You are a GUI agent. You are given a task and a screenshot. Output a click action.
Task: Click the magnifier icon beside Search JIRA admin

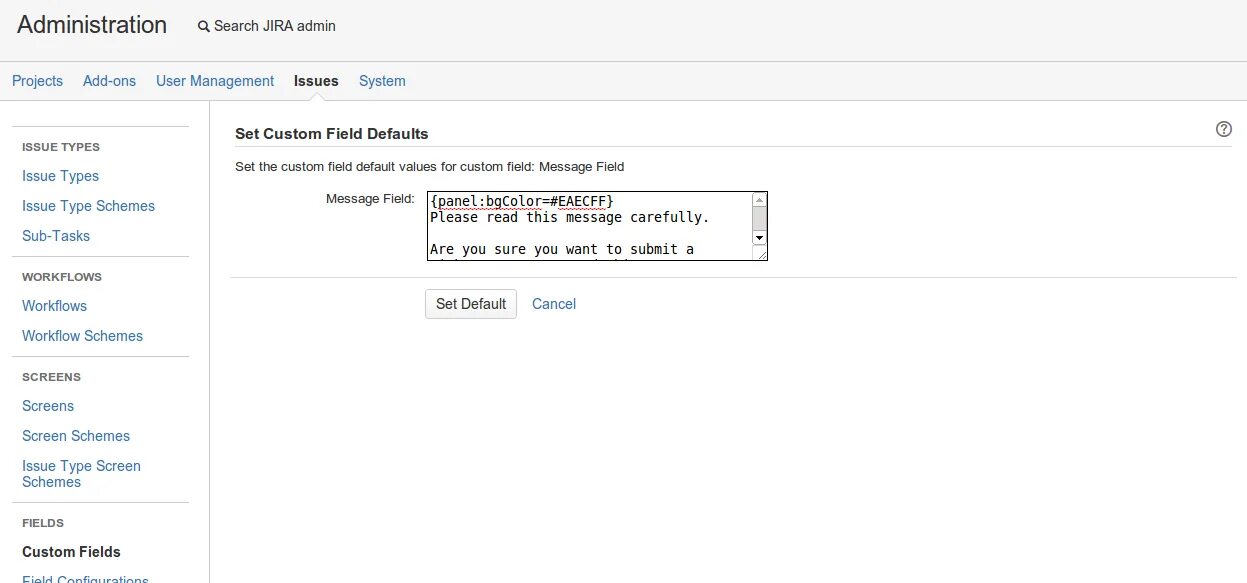[204, 26]
